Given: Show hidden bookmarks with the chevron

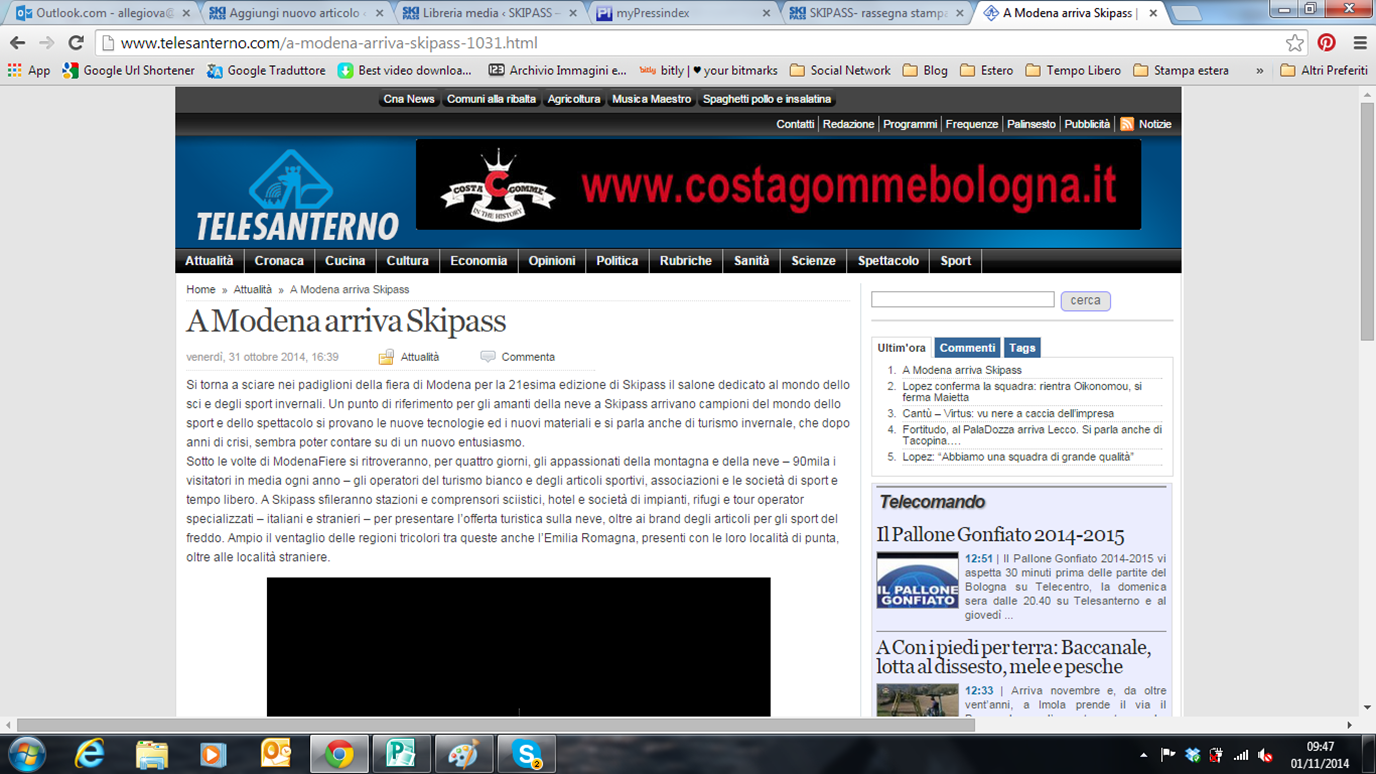Looking at the screenshot, I should 1259,71.
